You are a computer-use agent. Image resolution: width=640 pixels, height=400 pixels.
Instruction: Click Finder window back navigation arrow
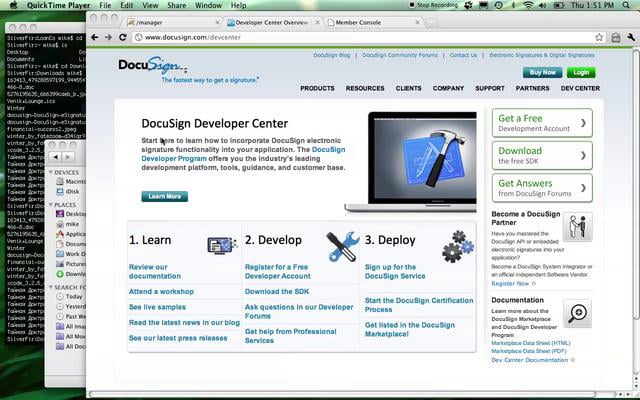point(56,157)
